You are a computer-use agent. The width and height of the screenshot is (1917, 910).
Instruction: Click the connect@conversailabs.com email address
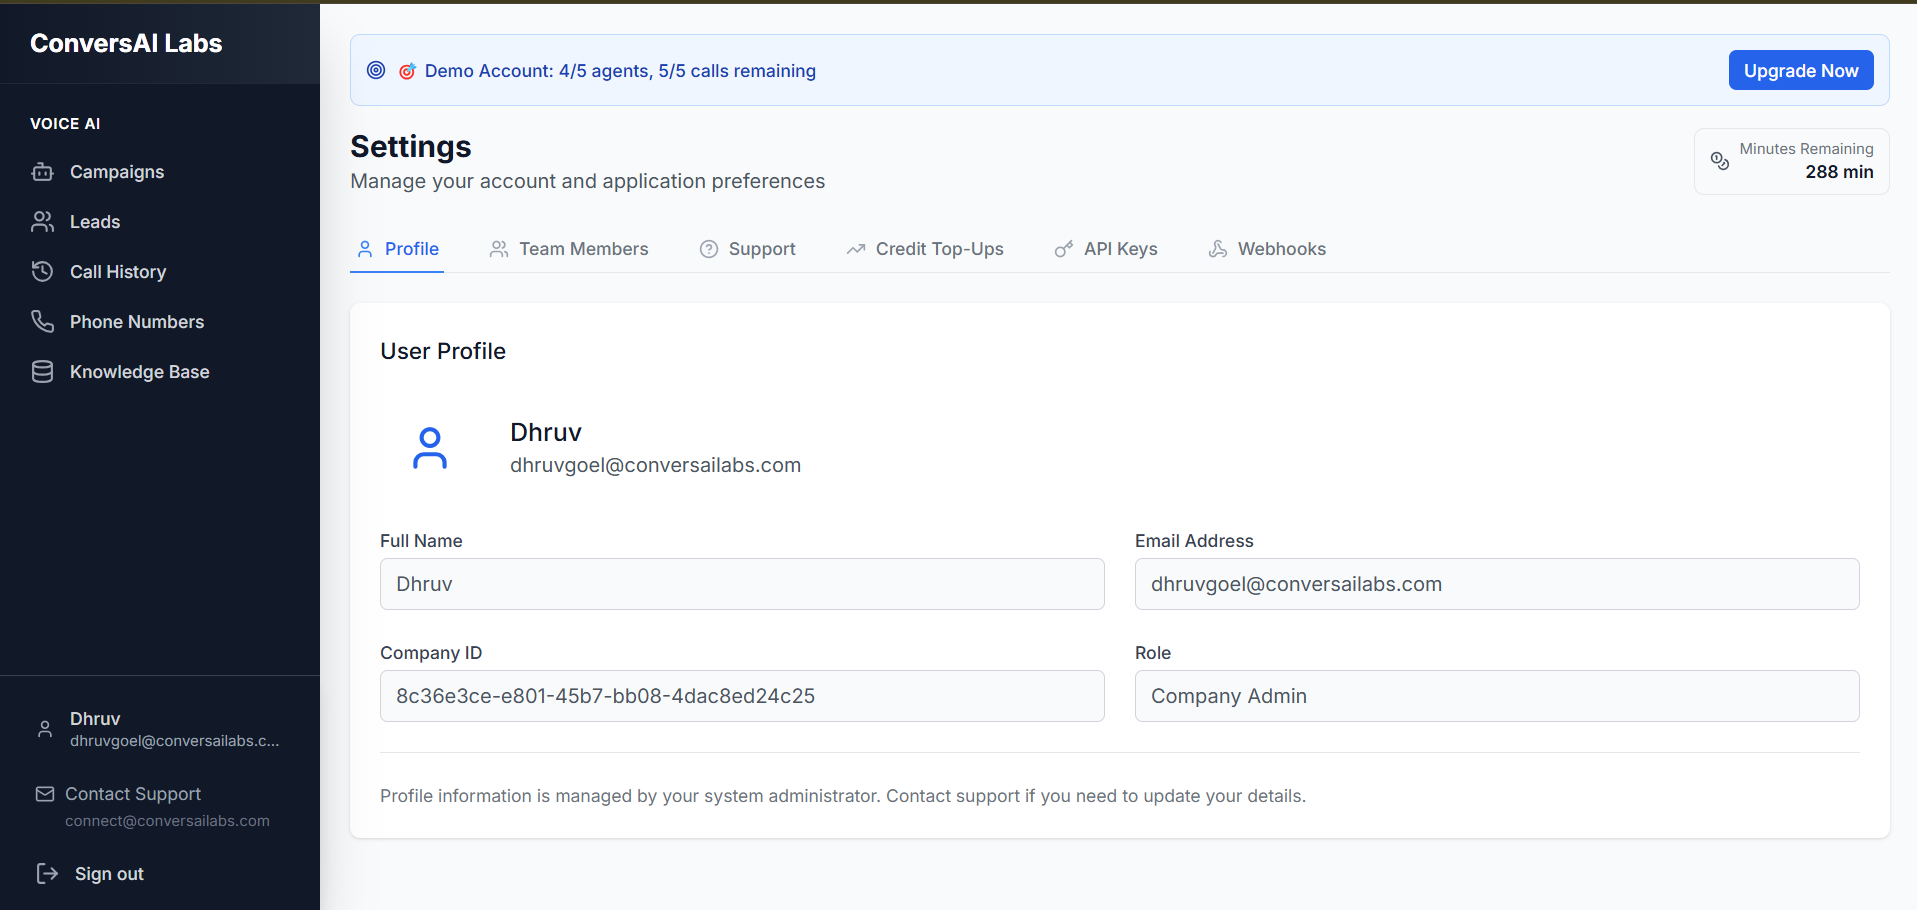167,821
